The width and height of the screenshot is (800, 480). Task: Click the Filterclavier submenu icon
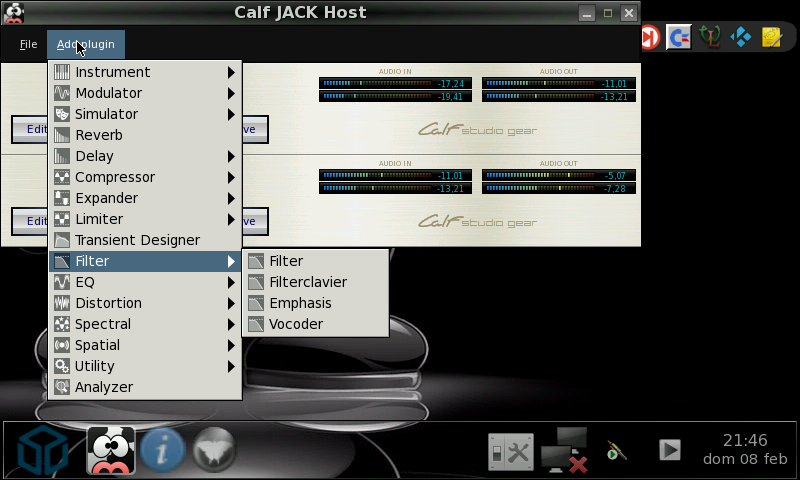(256, 282)
